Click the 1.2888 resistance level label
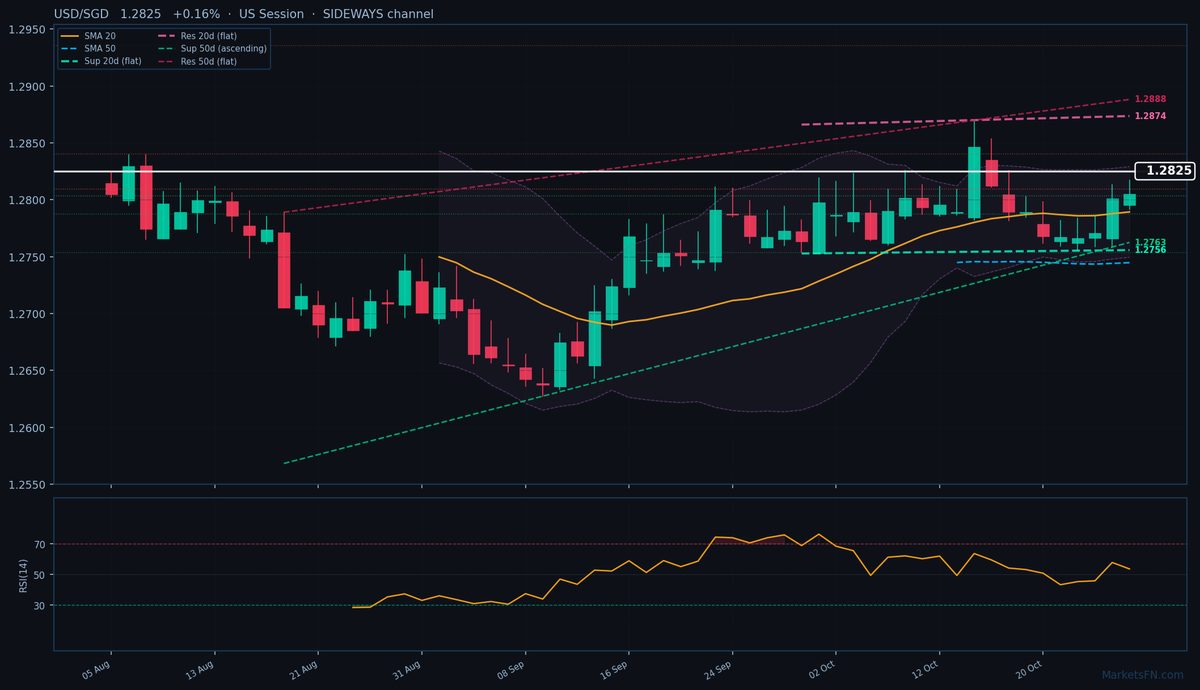Image resolution: width=1200 pixels, height=690 pixels. coord(1150,99)
